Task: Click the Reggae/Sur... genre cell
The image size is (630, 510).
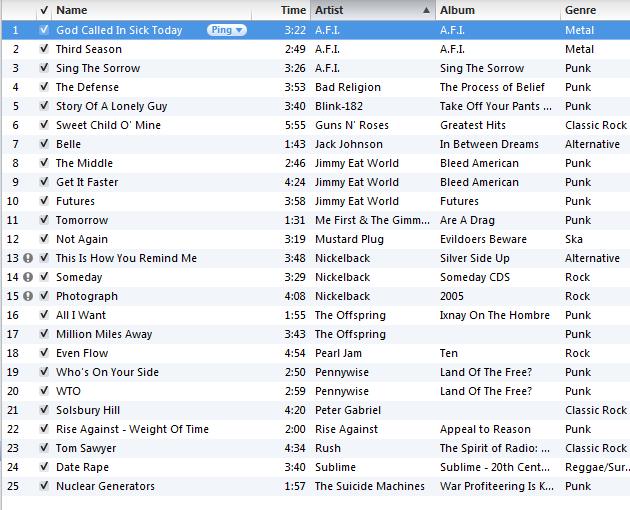Action: click(x=596, y=467)
